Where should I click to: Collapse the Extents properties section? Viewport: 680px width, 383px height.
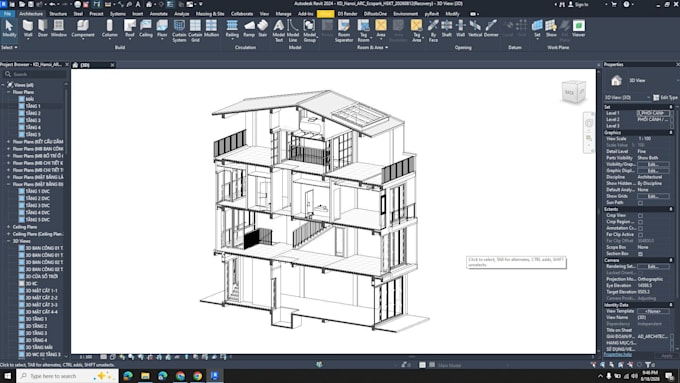671,209
